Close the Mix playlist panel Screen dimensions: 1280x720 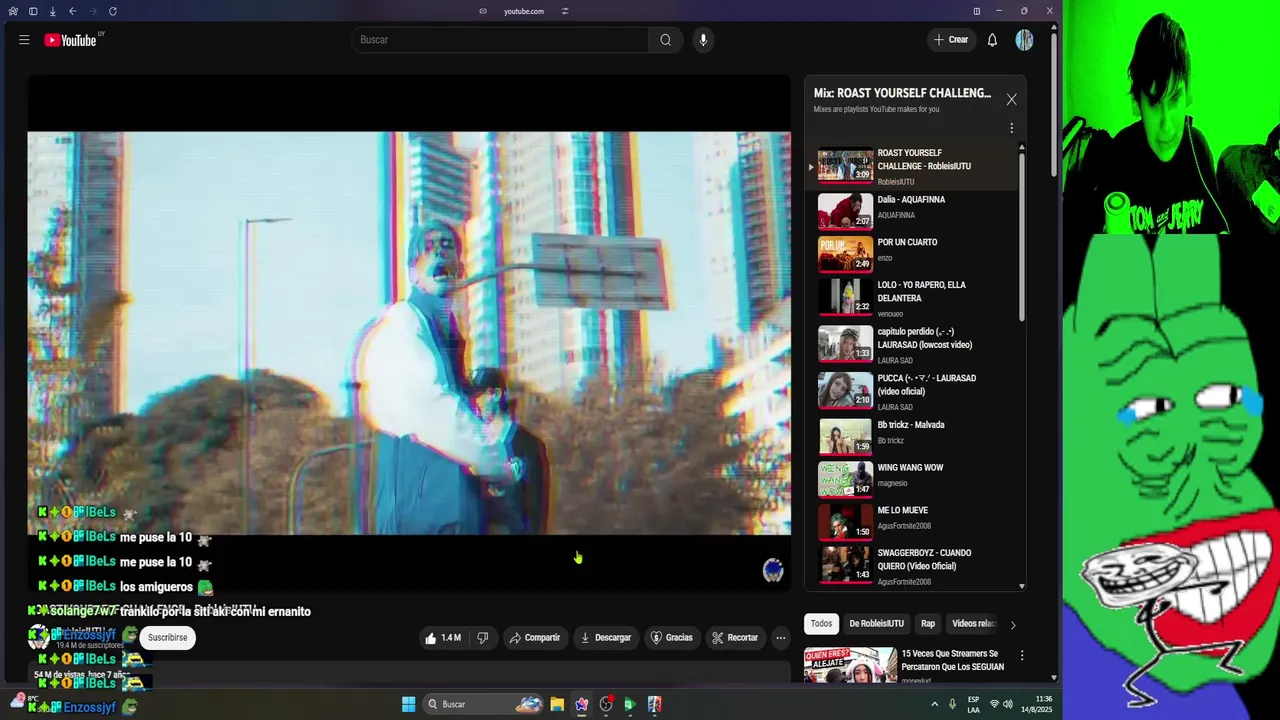[1011, 99]
